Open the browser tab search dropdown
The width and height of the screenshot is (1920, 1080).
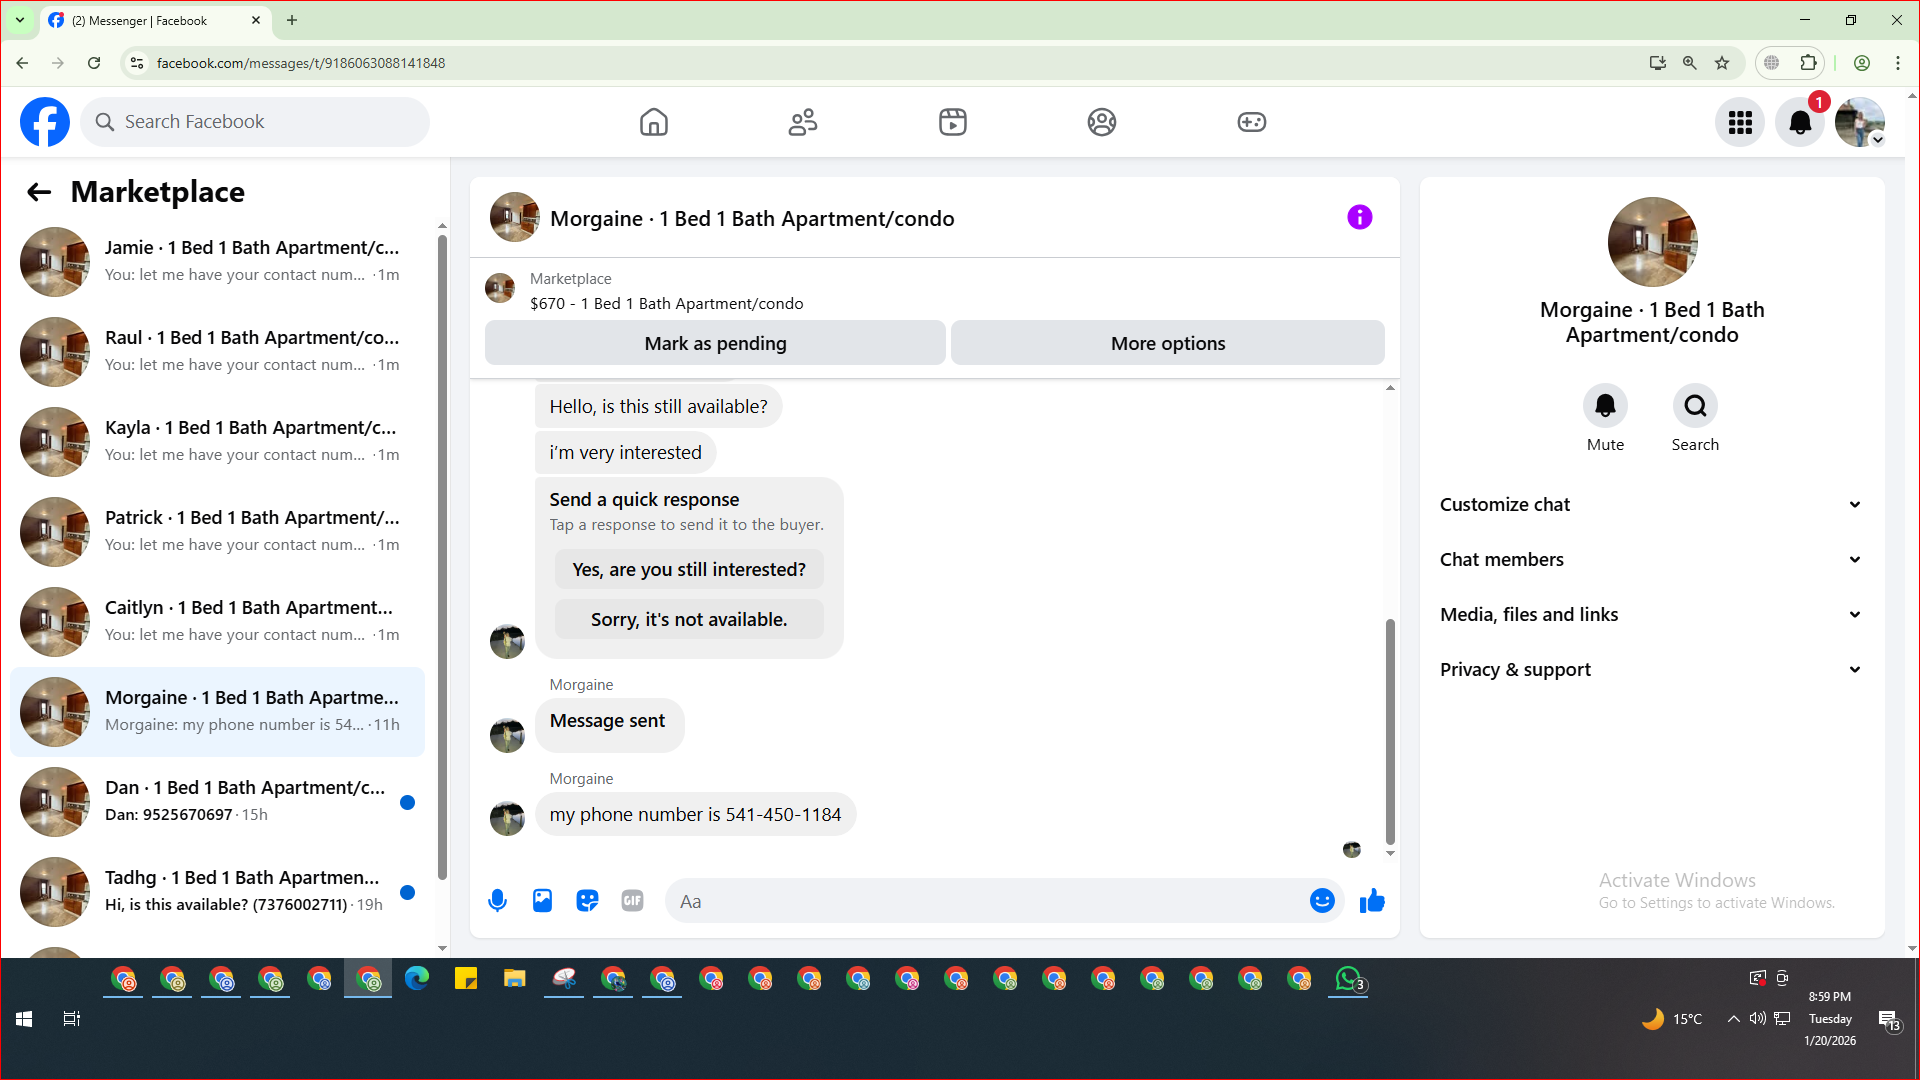(20, 20)
